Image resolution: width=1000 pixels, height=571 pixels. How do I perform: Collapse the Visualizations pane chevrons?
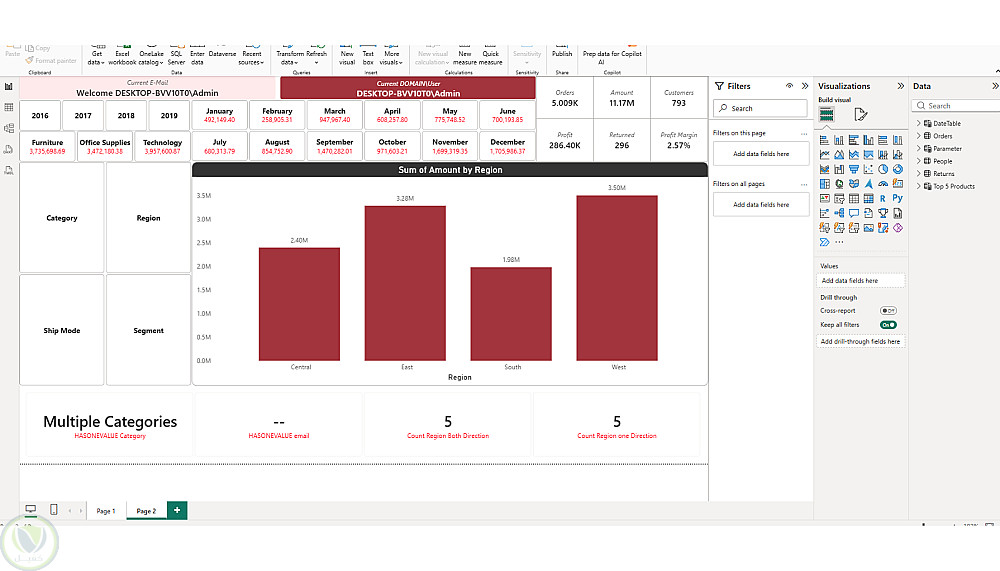click(x=901, y=86)
